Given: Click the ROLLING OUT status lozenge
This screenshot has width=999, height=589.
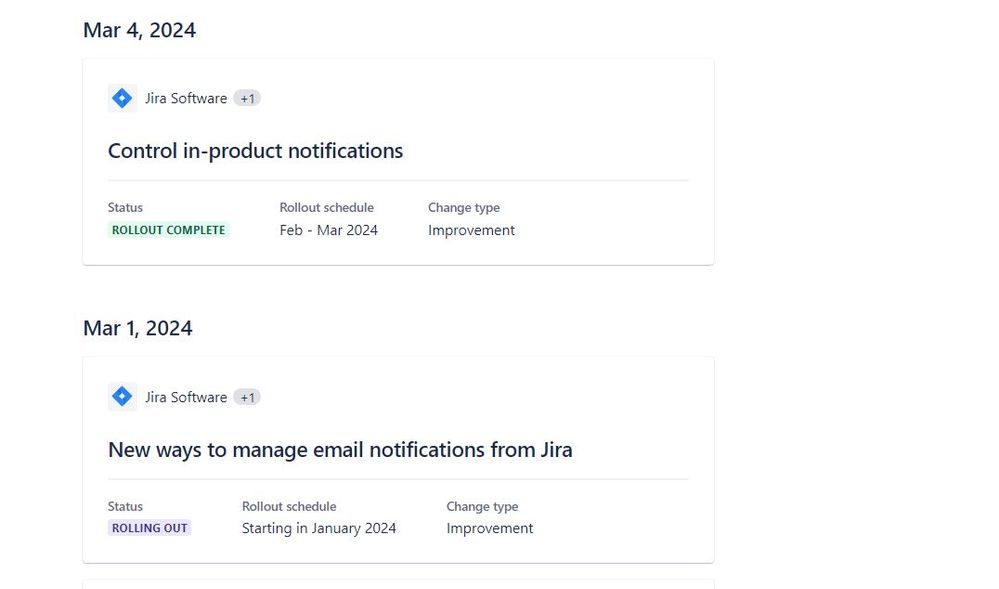Looking at the screenshot, I should click(149, 528).
